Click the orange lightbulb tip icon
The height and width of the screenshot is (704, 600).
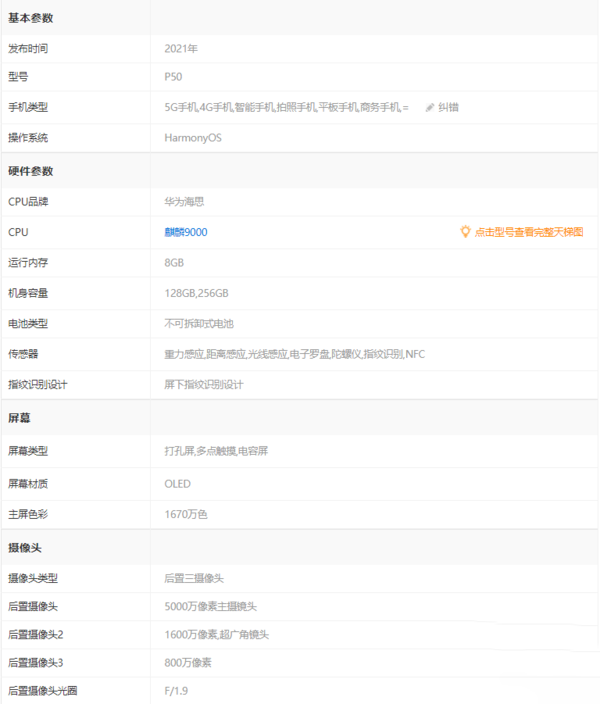tap(465, 231)
